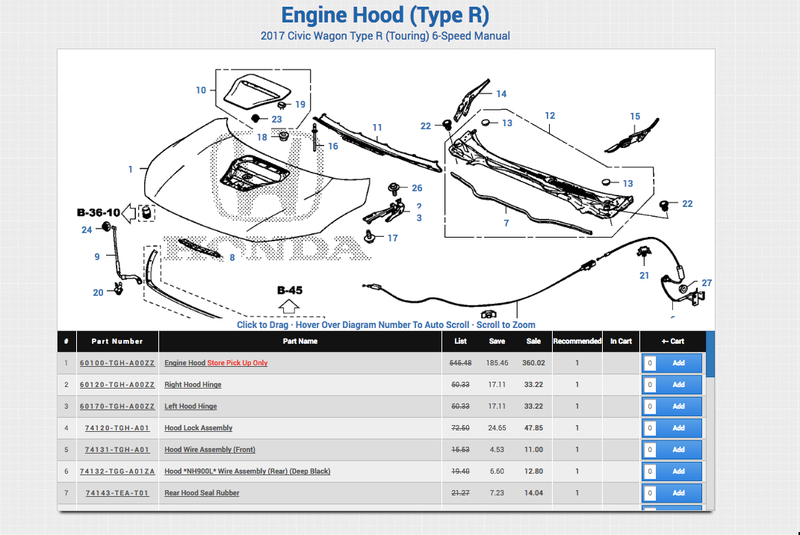Open part number 74131-TGH-A01 link
The height and width of the screenshot is (535, 800).
coord(117,450)
